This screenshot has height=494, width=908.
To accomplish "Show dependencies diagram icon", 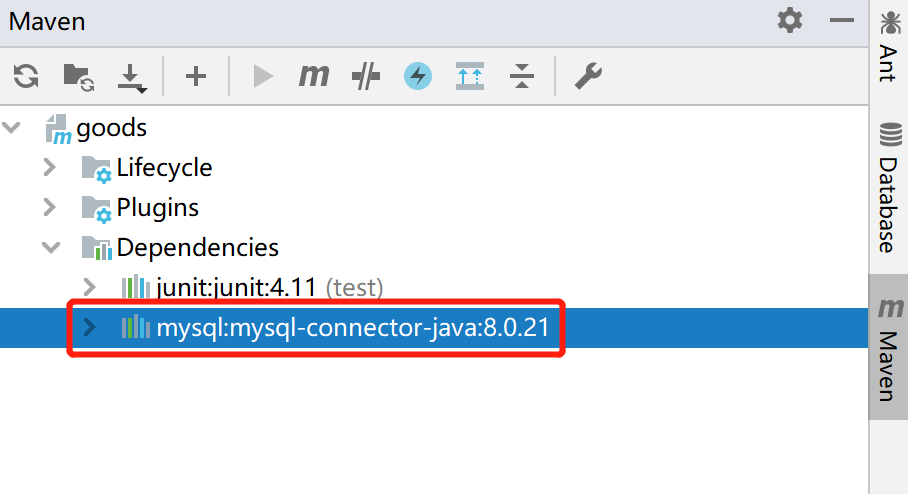I will (470, 76).
